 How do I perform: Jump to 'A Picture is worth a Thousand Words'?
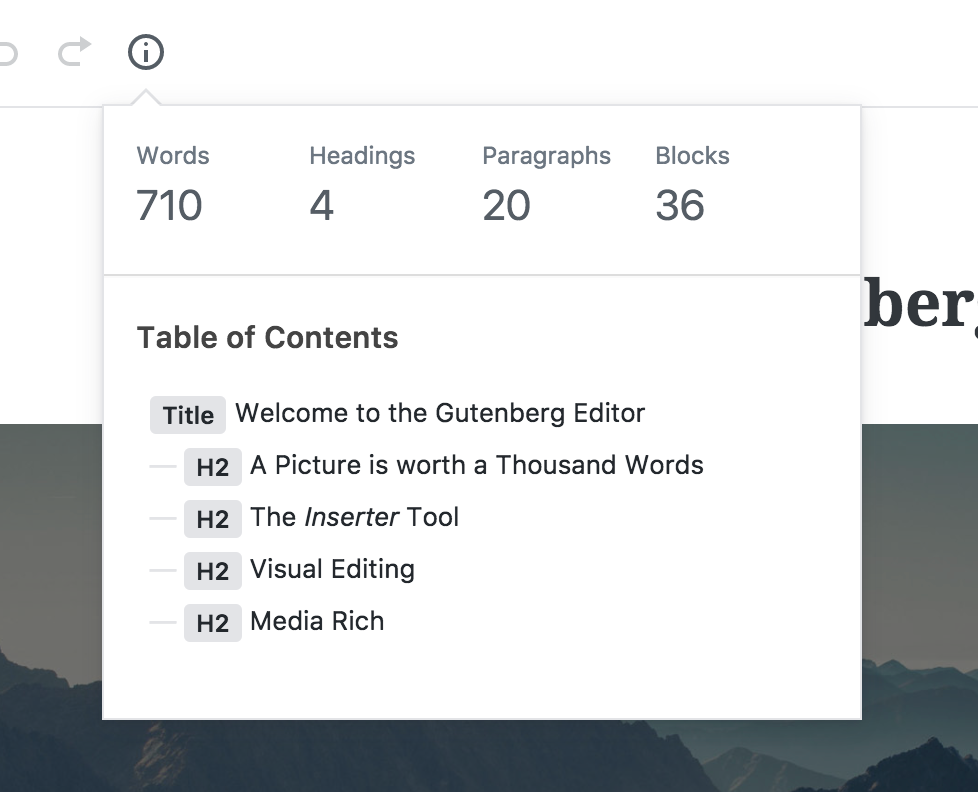477,465
